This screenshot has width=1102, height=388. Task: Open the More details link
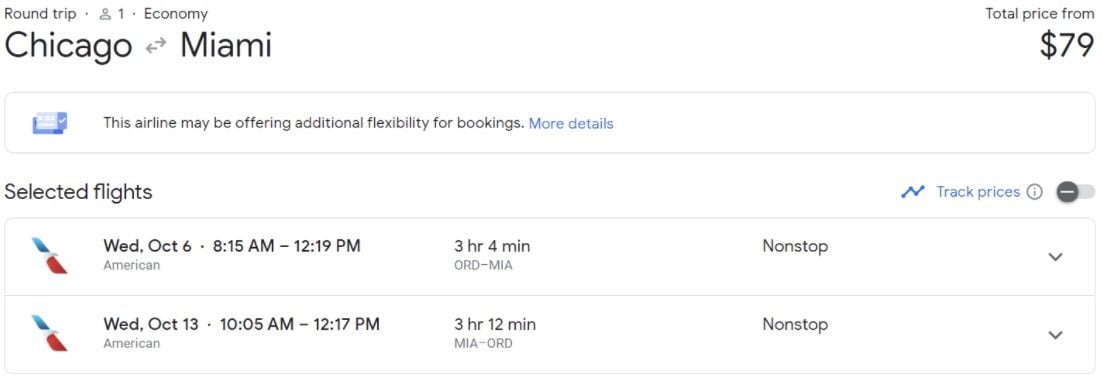pos(571,124)
